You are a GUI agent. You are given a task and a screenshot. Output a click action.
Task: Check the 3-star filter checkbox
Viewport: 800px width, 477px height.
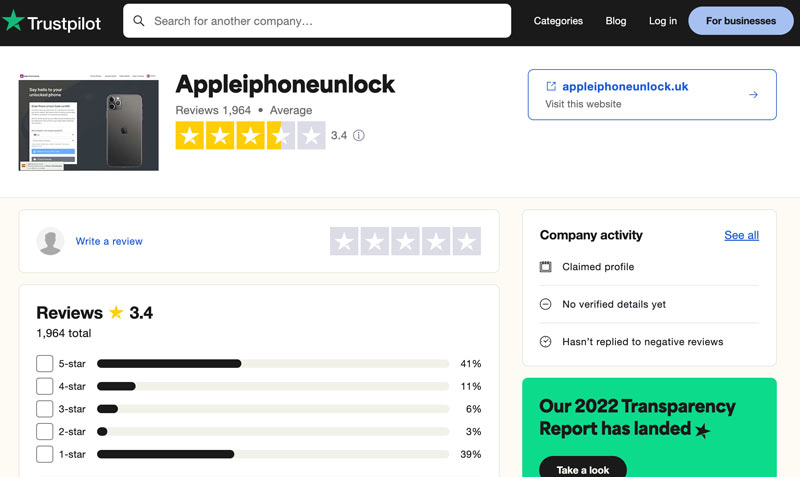44,409
